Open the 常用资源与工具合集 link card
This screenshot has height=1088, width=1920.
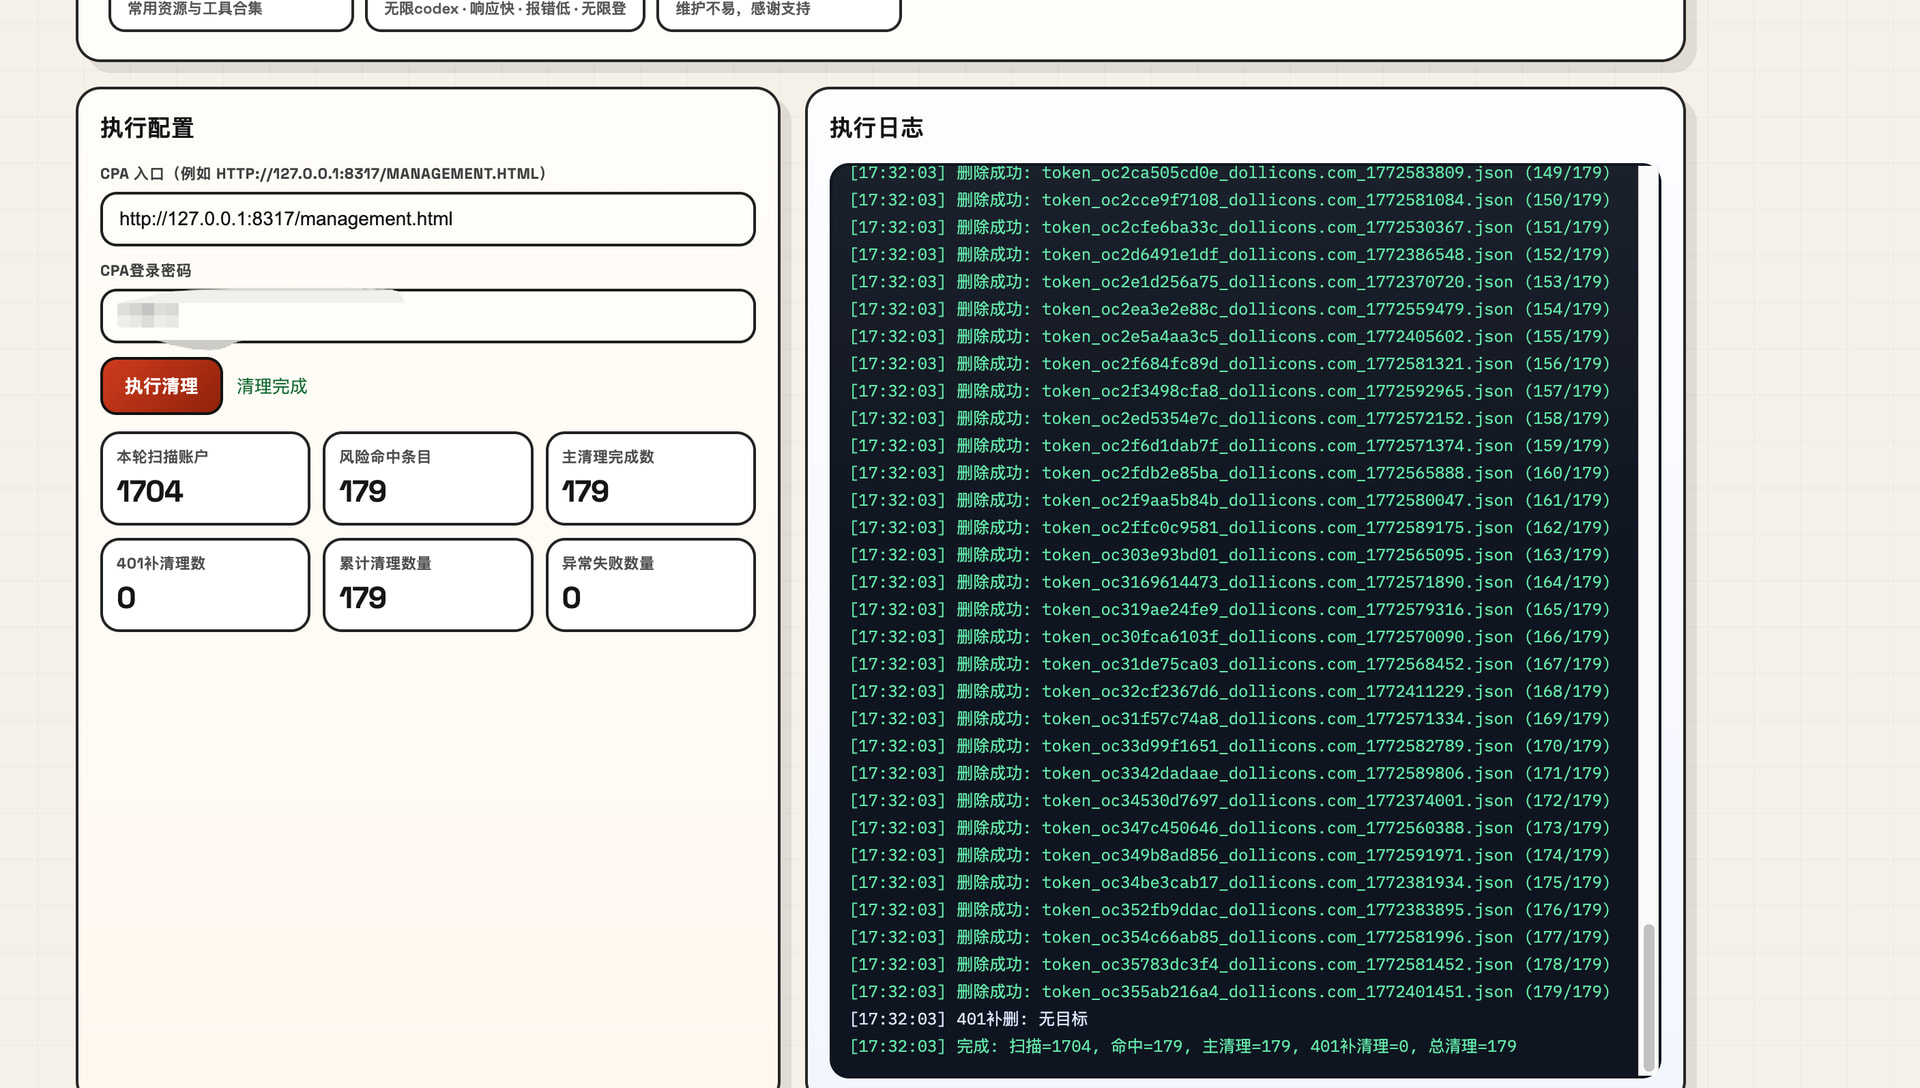(x=231, y=10)
